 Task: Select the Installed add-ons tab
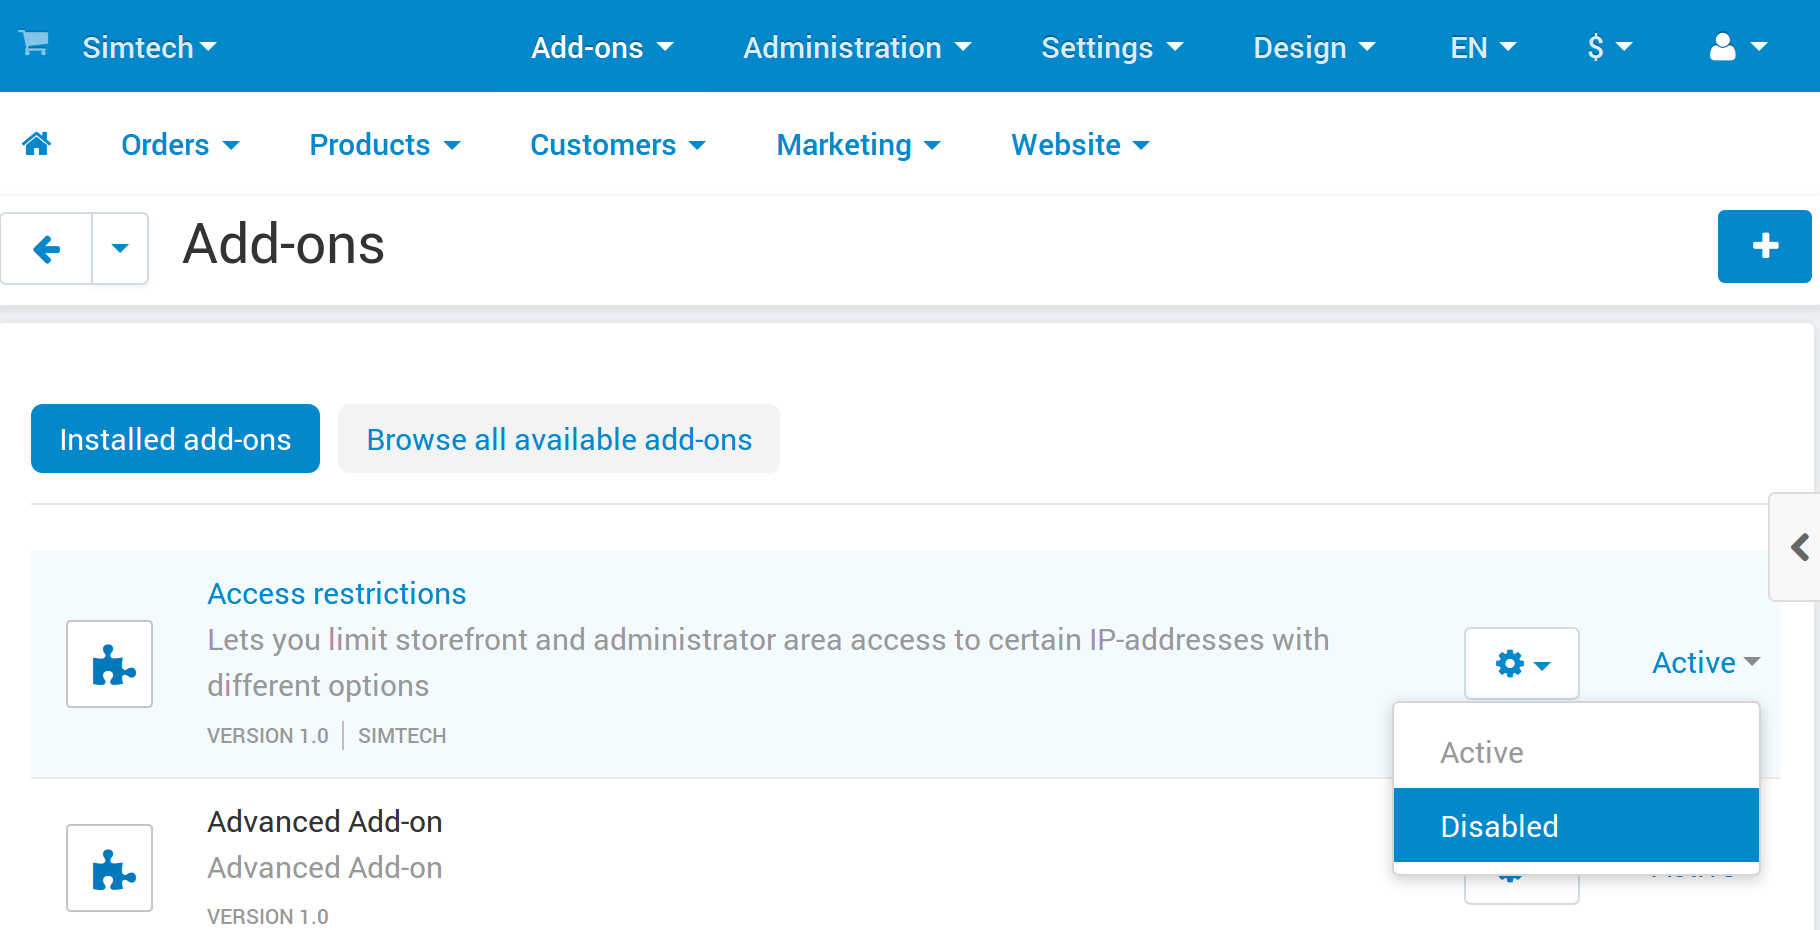click(175, 439)
